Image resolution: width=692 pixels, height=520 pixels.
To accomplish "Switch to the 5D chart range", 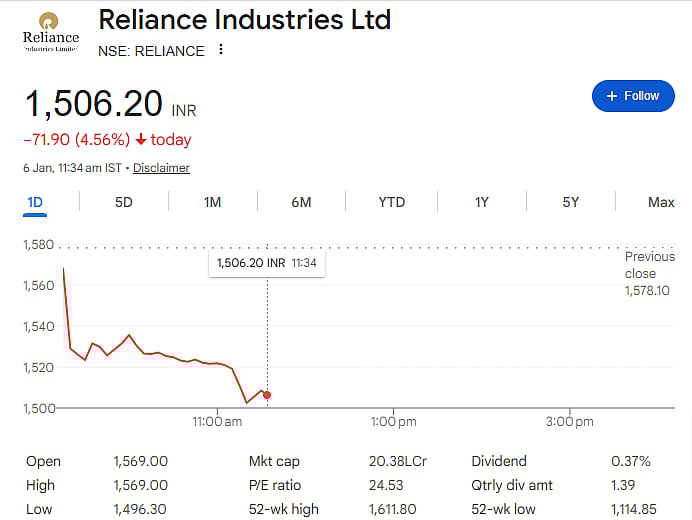I will point(123,202).
